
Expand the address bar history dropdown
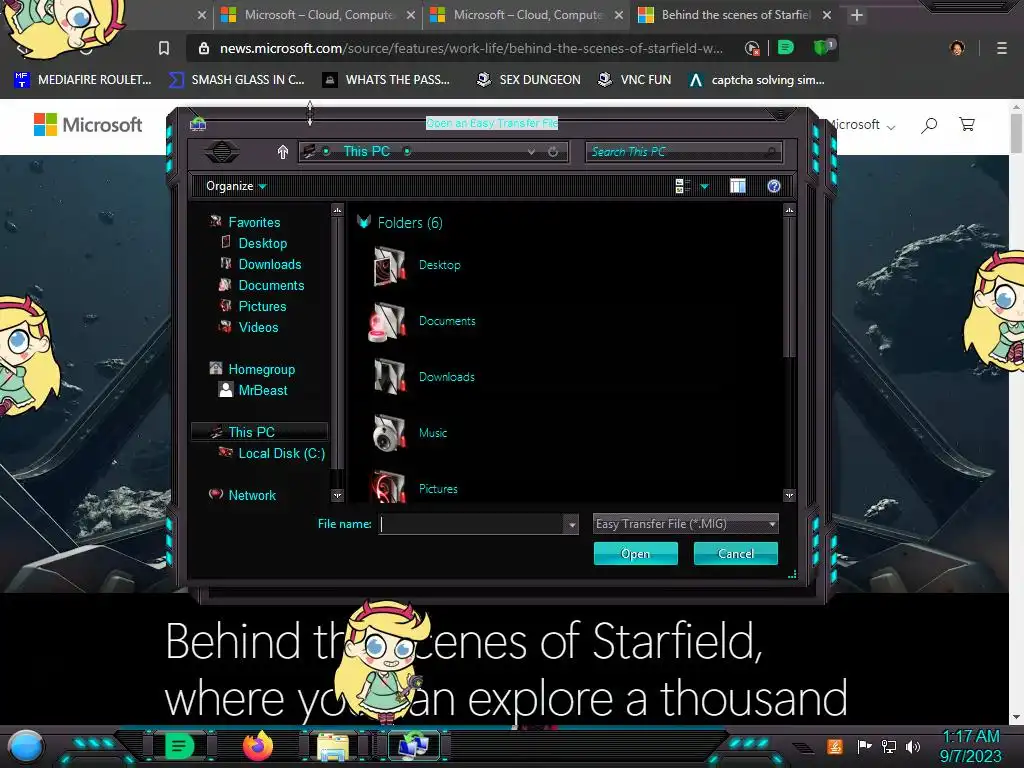click(531, 152)
